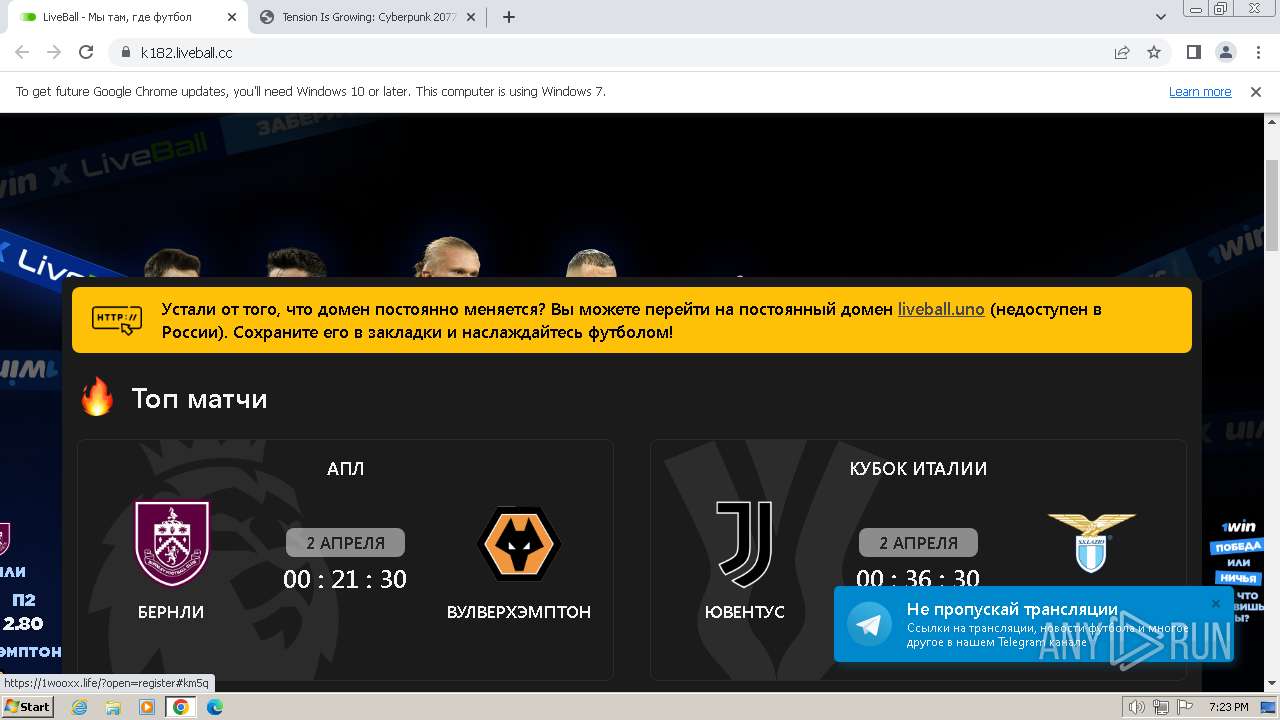Open the liveball.uno permanent domain link
This screenshot has height=720, width=1280.
(941, 309)
